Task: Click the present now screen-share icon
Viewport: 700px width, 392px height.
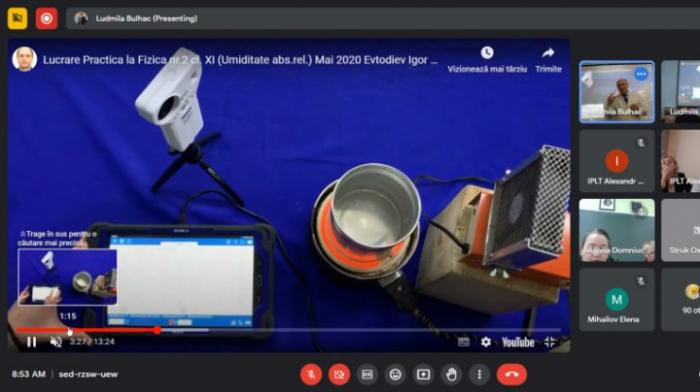Action: [x=423, y=374]
